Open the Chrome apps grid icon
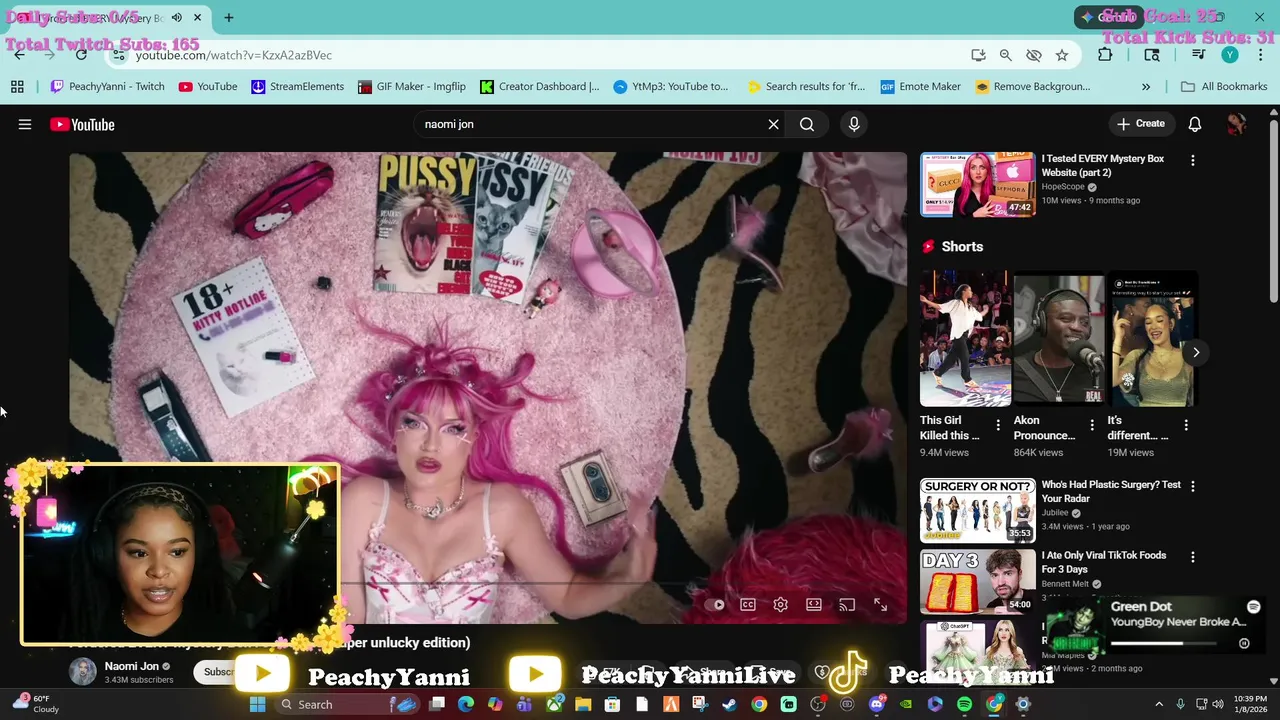1280x720 pixels. (x=17, y=86)
